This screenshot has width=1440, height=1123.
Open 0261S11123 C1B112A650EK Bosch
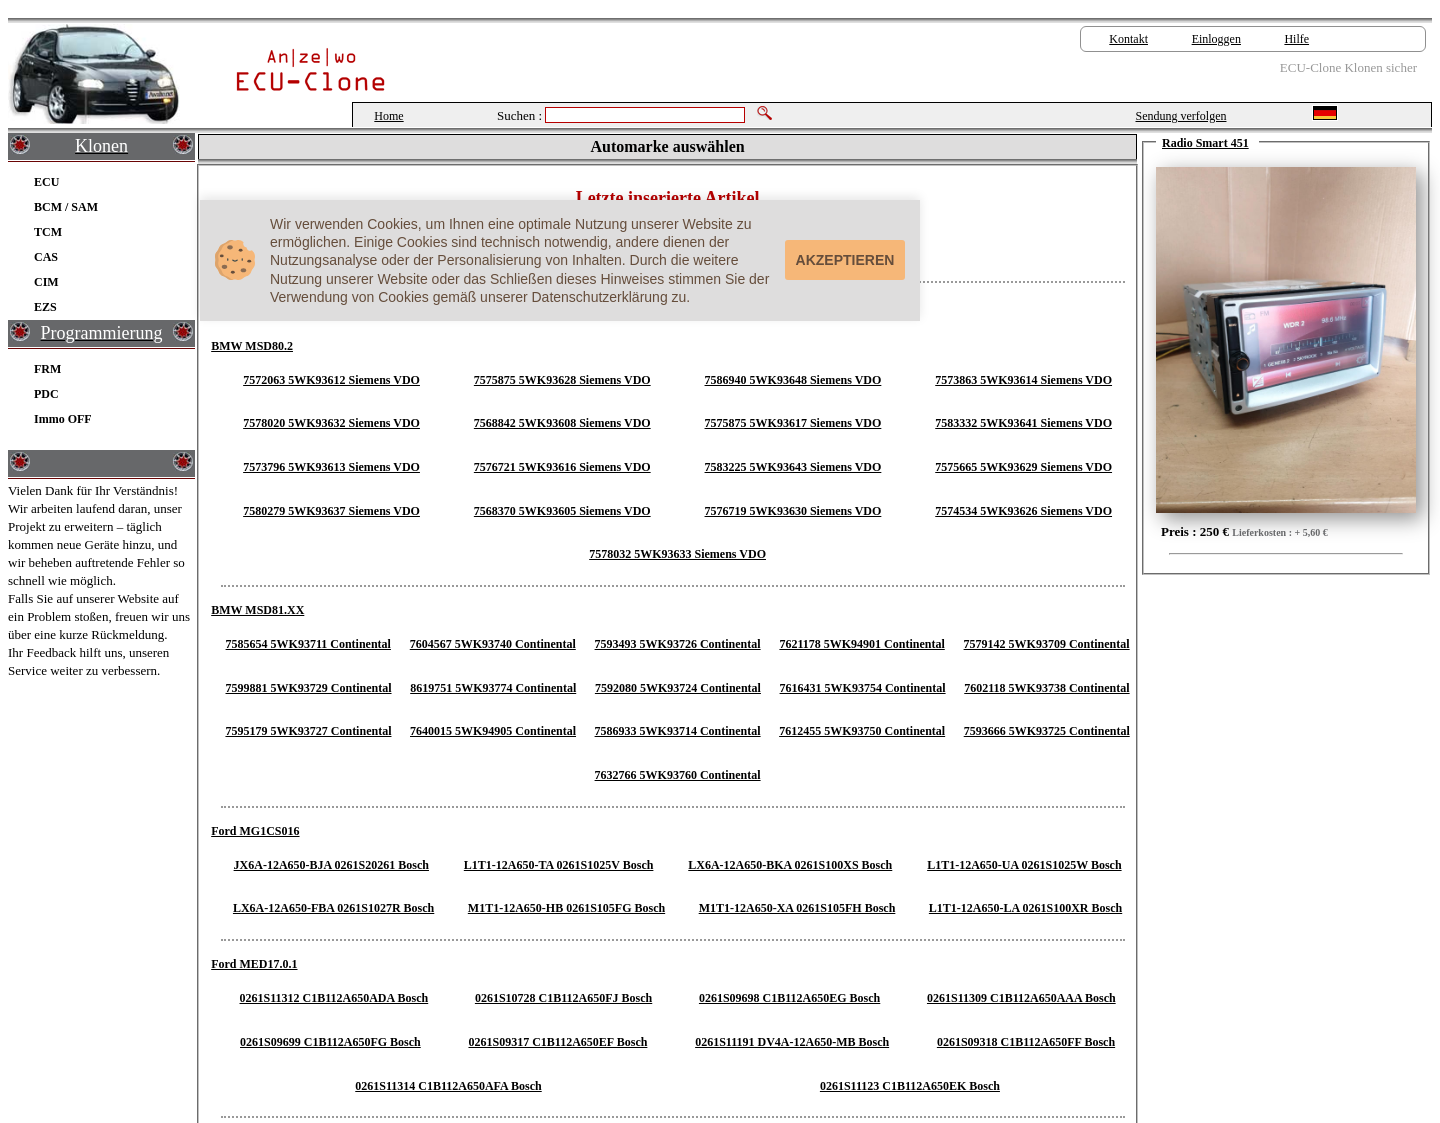tap(910, 1086)
